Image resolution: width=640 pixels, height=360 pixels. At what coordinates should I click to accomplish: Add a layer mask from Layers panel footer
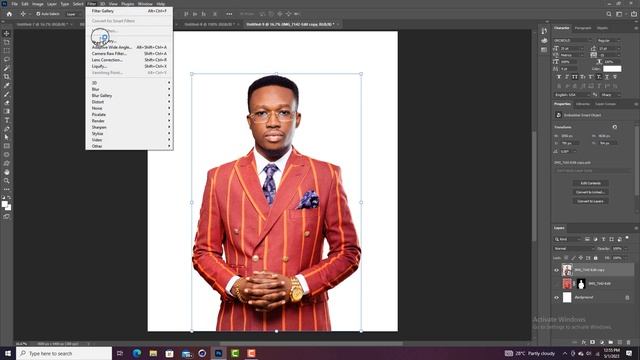pos(592,342)
